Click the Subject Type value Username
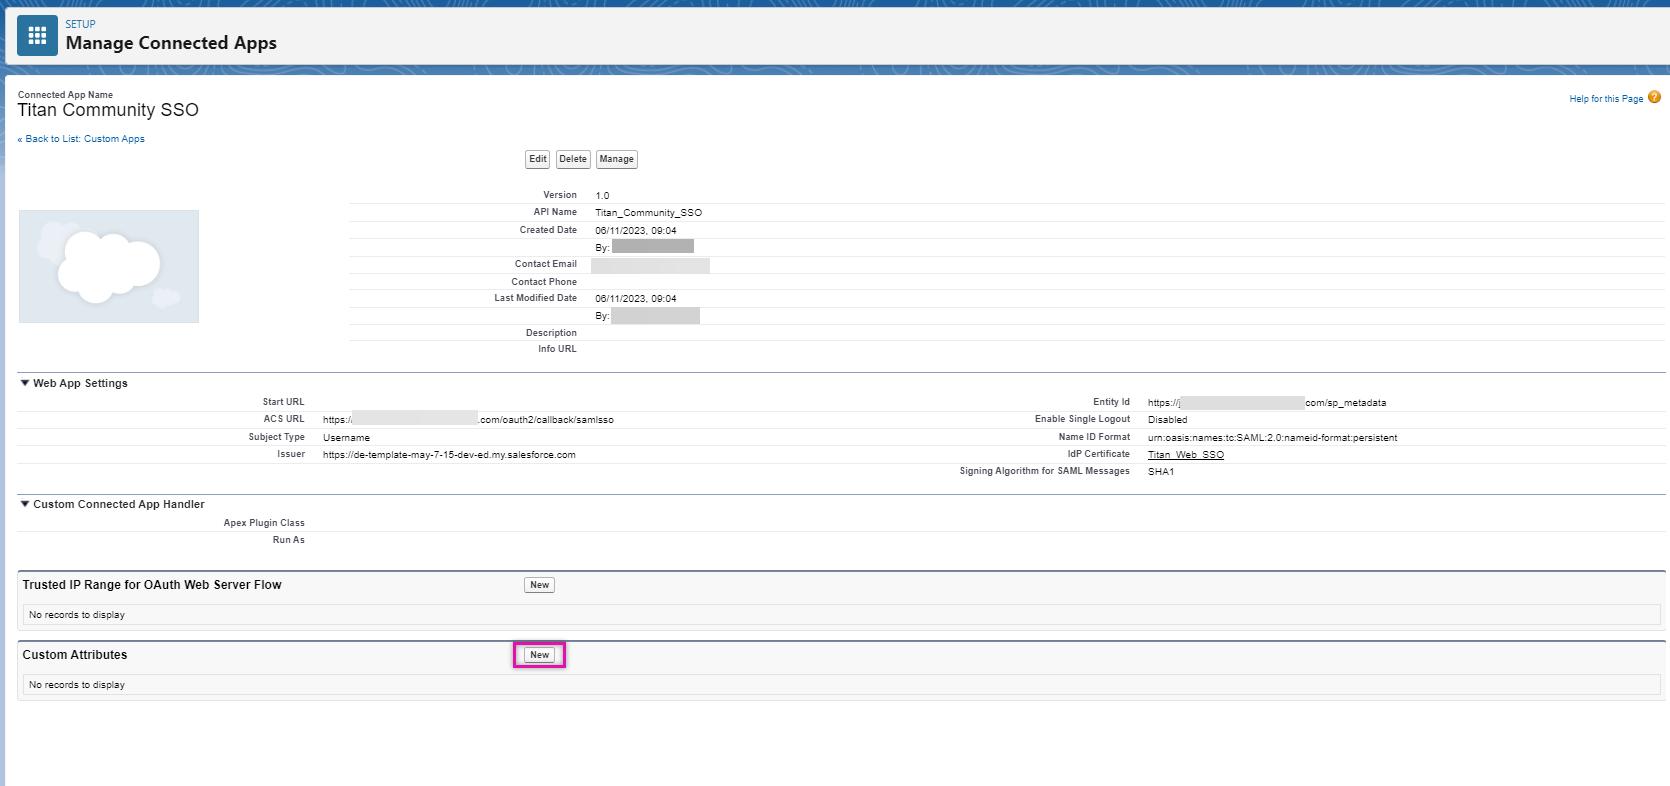Viewport: 1670px width, 786px height. (x=346, y=438)
